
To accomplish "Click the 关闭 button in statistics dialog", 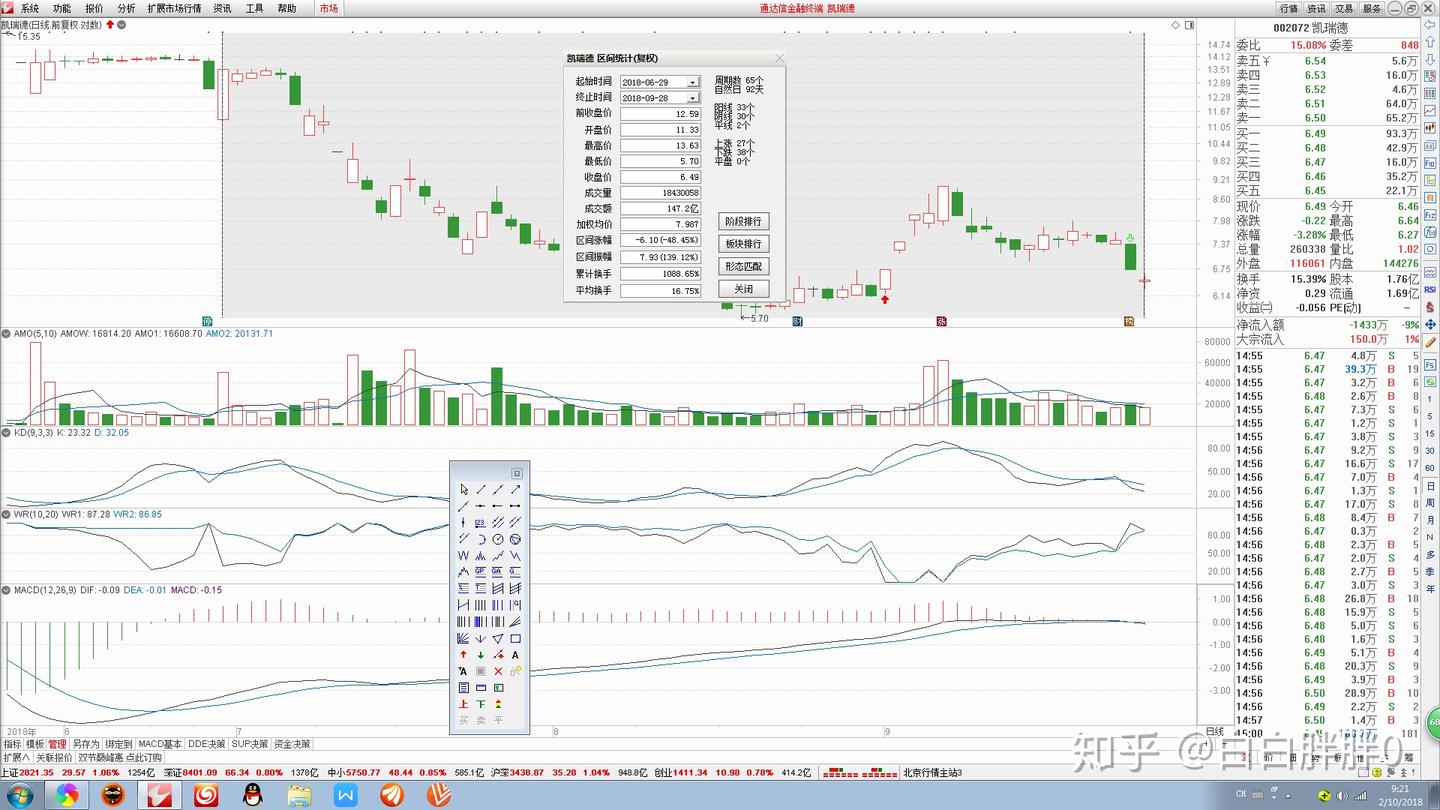I will (744, 289).
